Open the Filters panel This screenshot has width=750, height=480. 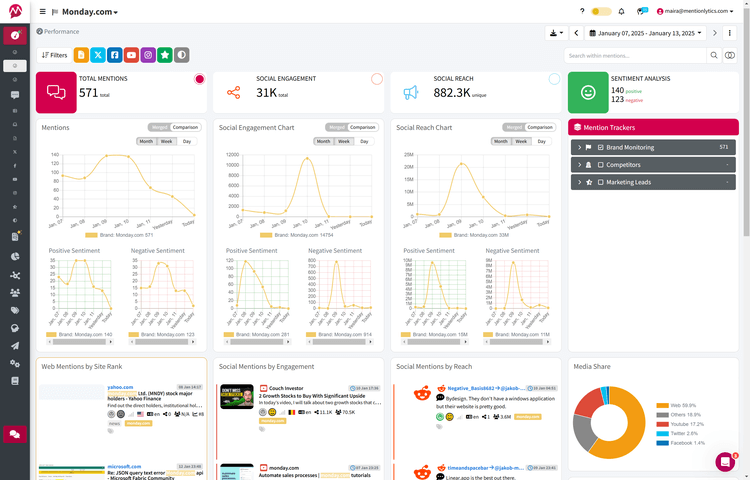(x=55, y=55)
